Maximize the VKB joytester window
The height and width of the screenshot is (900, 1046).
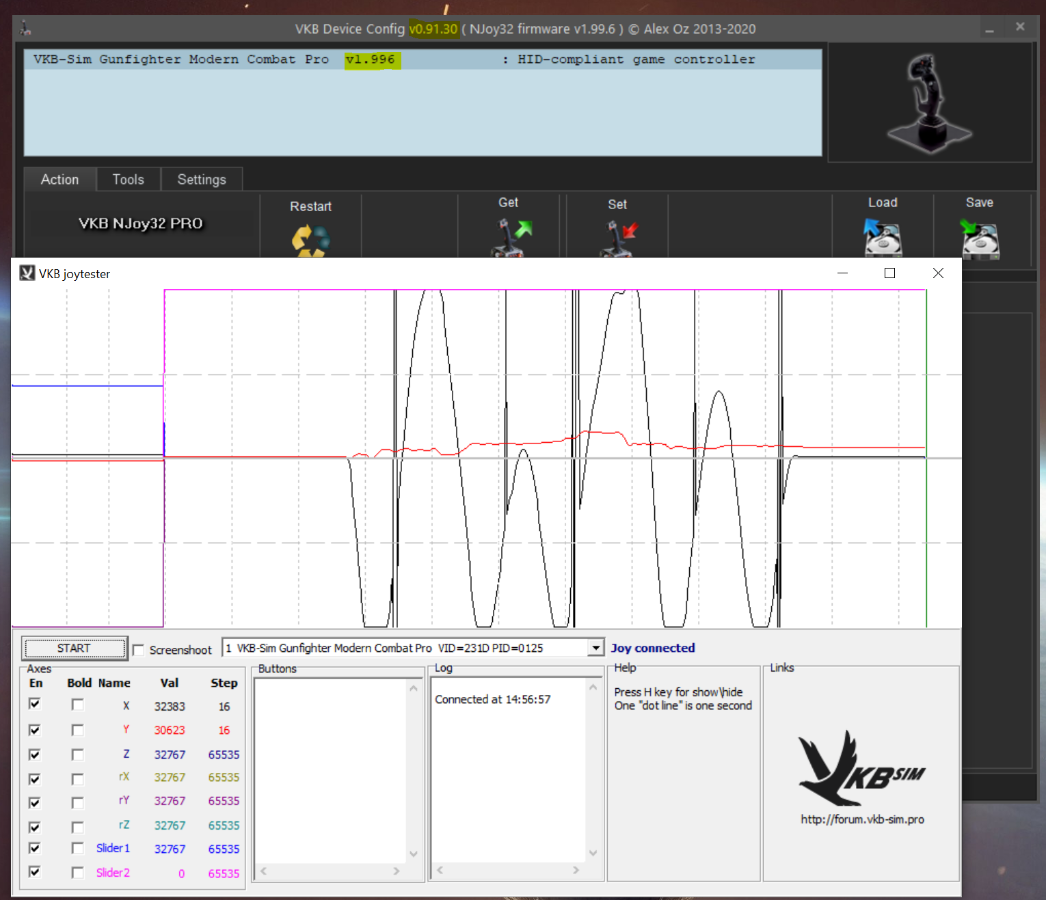(x=889, y=273)
